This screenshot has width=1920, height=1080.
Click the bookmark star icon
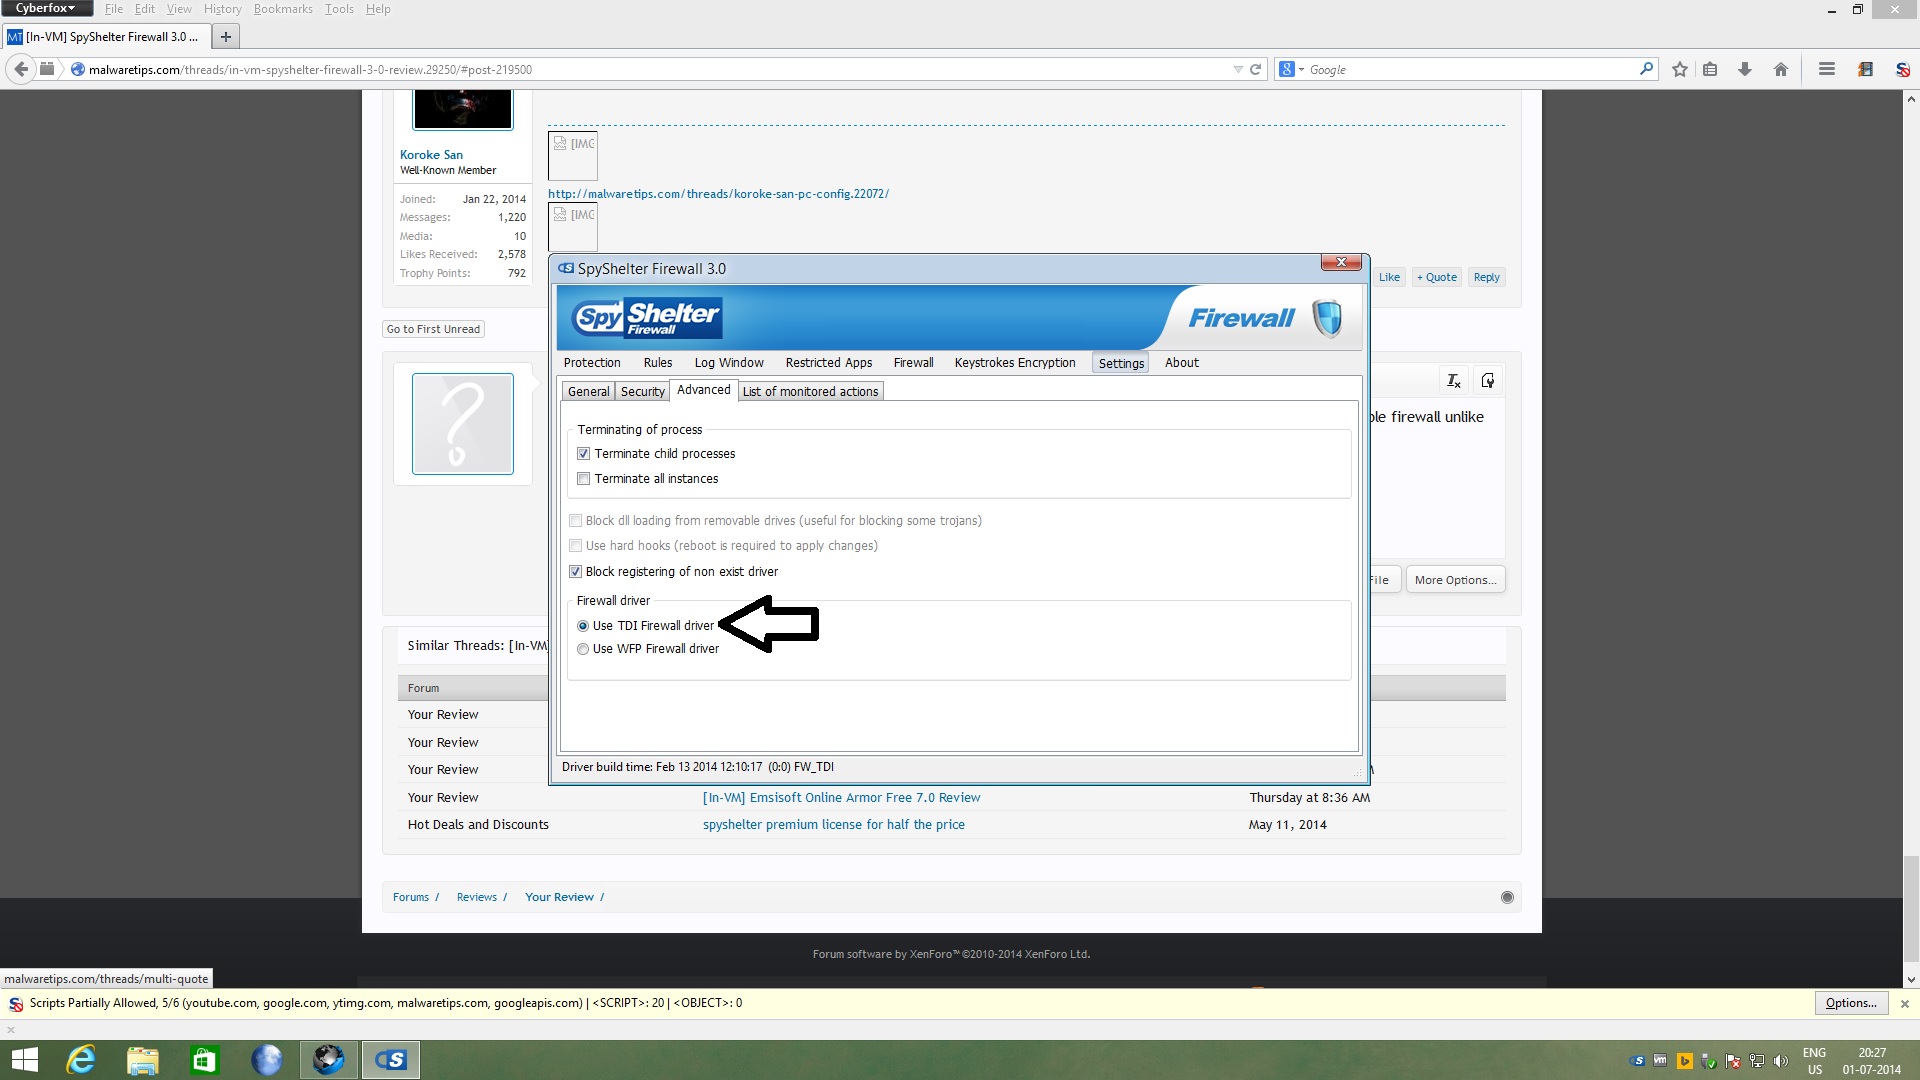click(1680, 69)
